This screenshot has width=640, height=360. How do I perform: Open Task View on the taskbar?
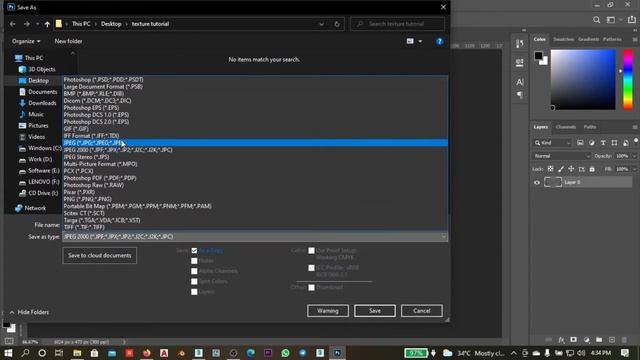pos(59,353)
